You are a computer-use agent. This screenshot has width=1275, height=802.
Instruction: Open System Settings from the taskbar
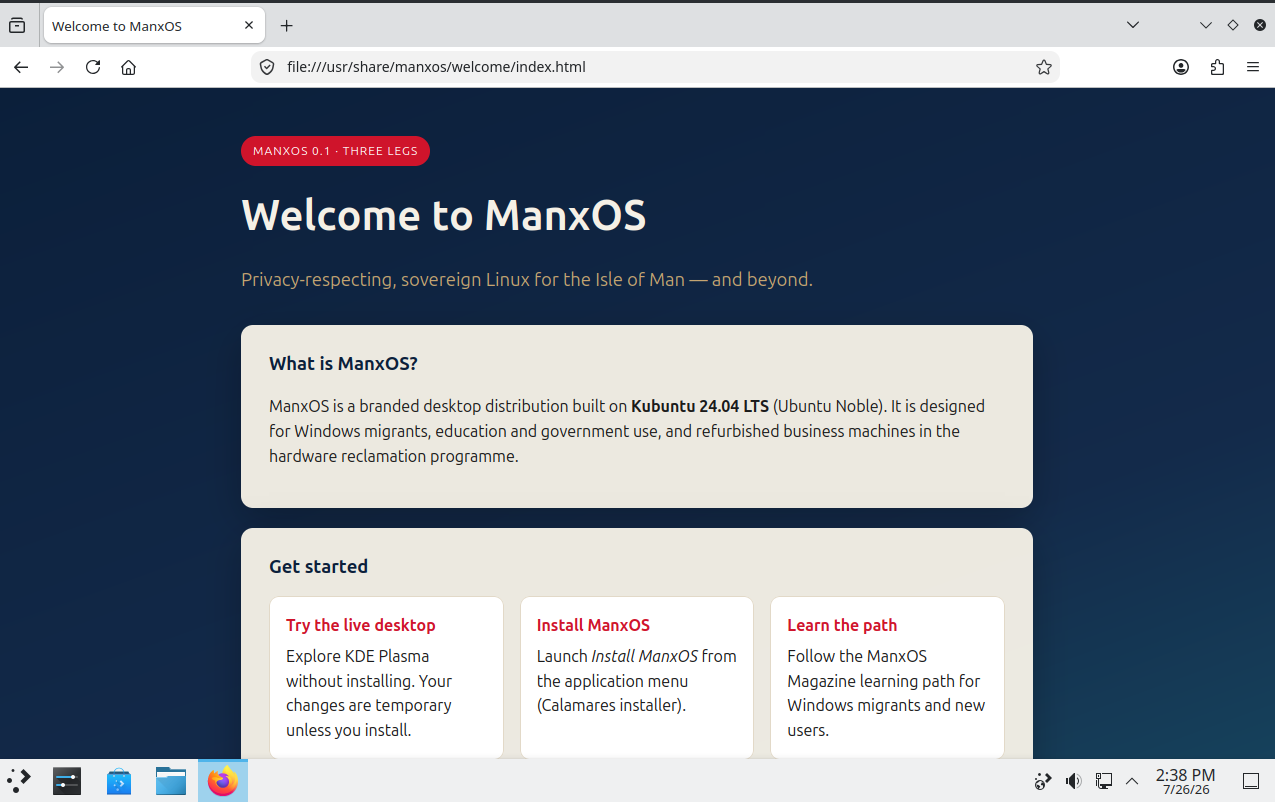pyautogui.click(x=67, y=781)
